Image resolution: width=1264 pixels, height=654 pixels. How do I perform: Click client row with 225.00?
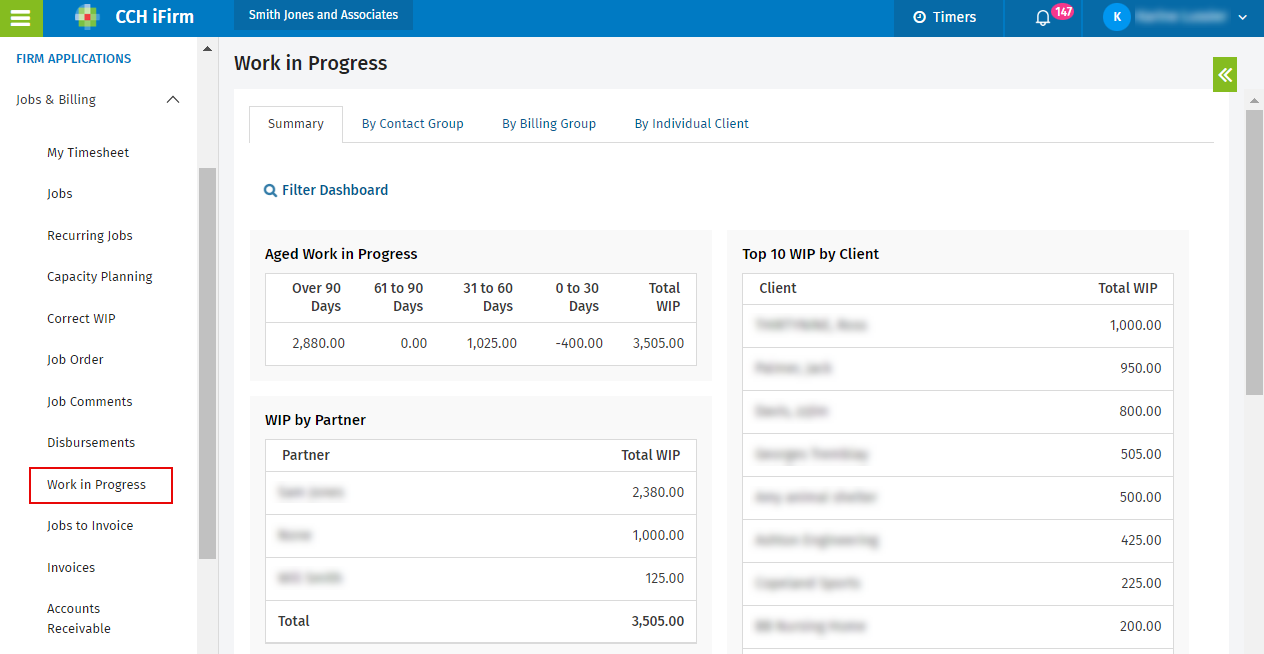point(958,584)
